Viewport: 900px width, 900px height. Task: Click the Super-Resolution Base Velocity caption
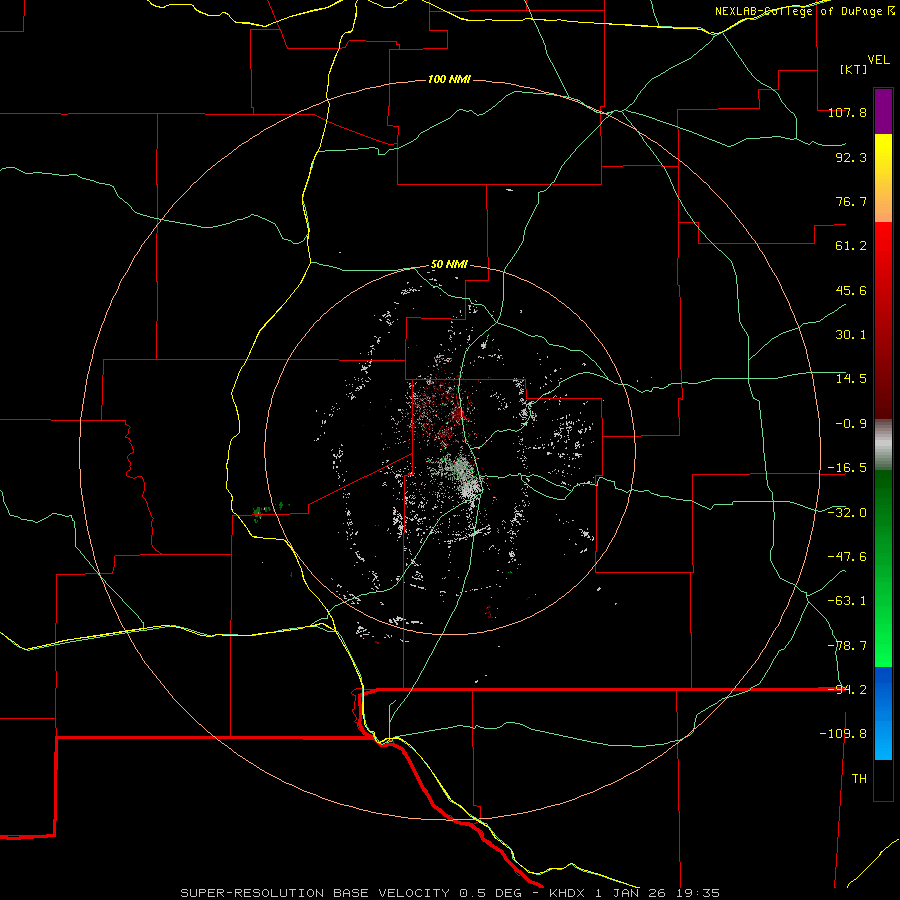[450, 893]
